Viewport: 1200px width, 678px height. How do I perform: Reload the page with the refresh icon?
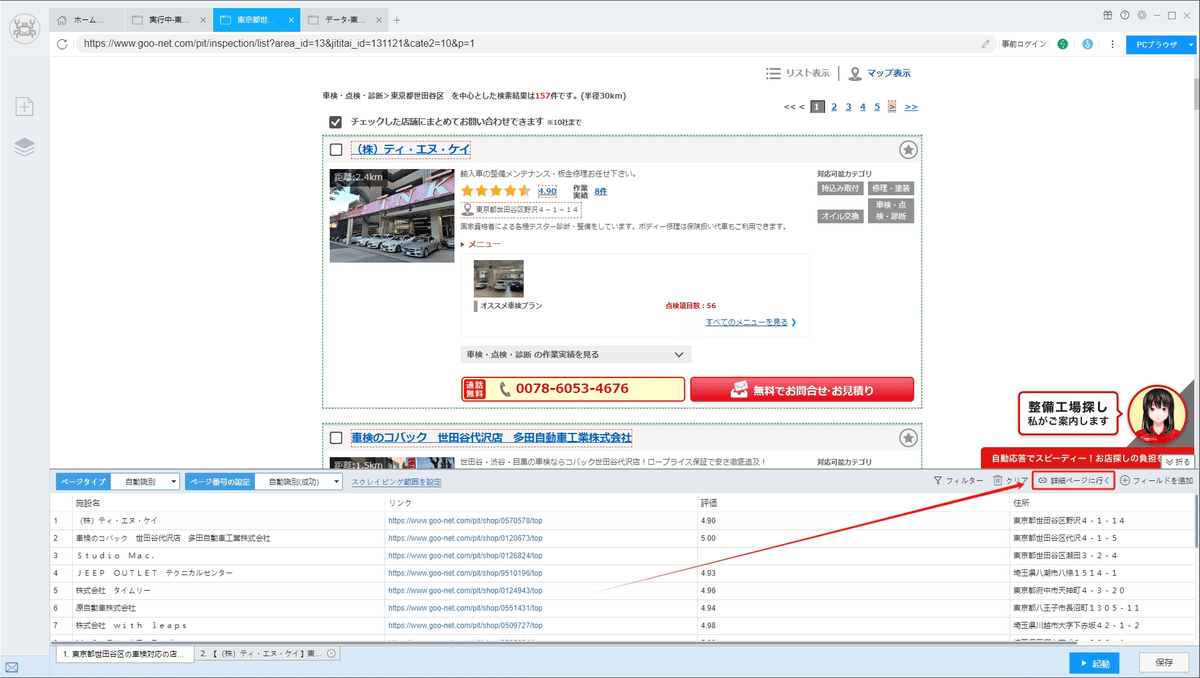[x=62, y=44]
